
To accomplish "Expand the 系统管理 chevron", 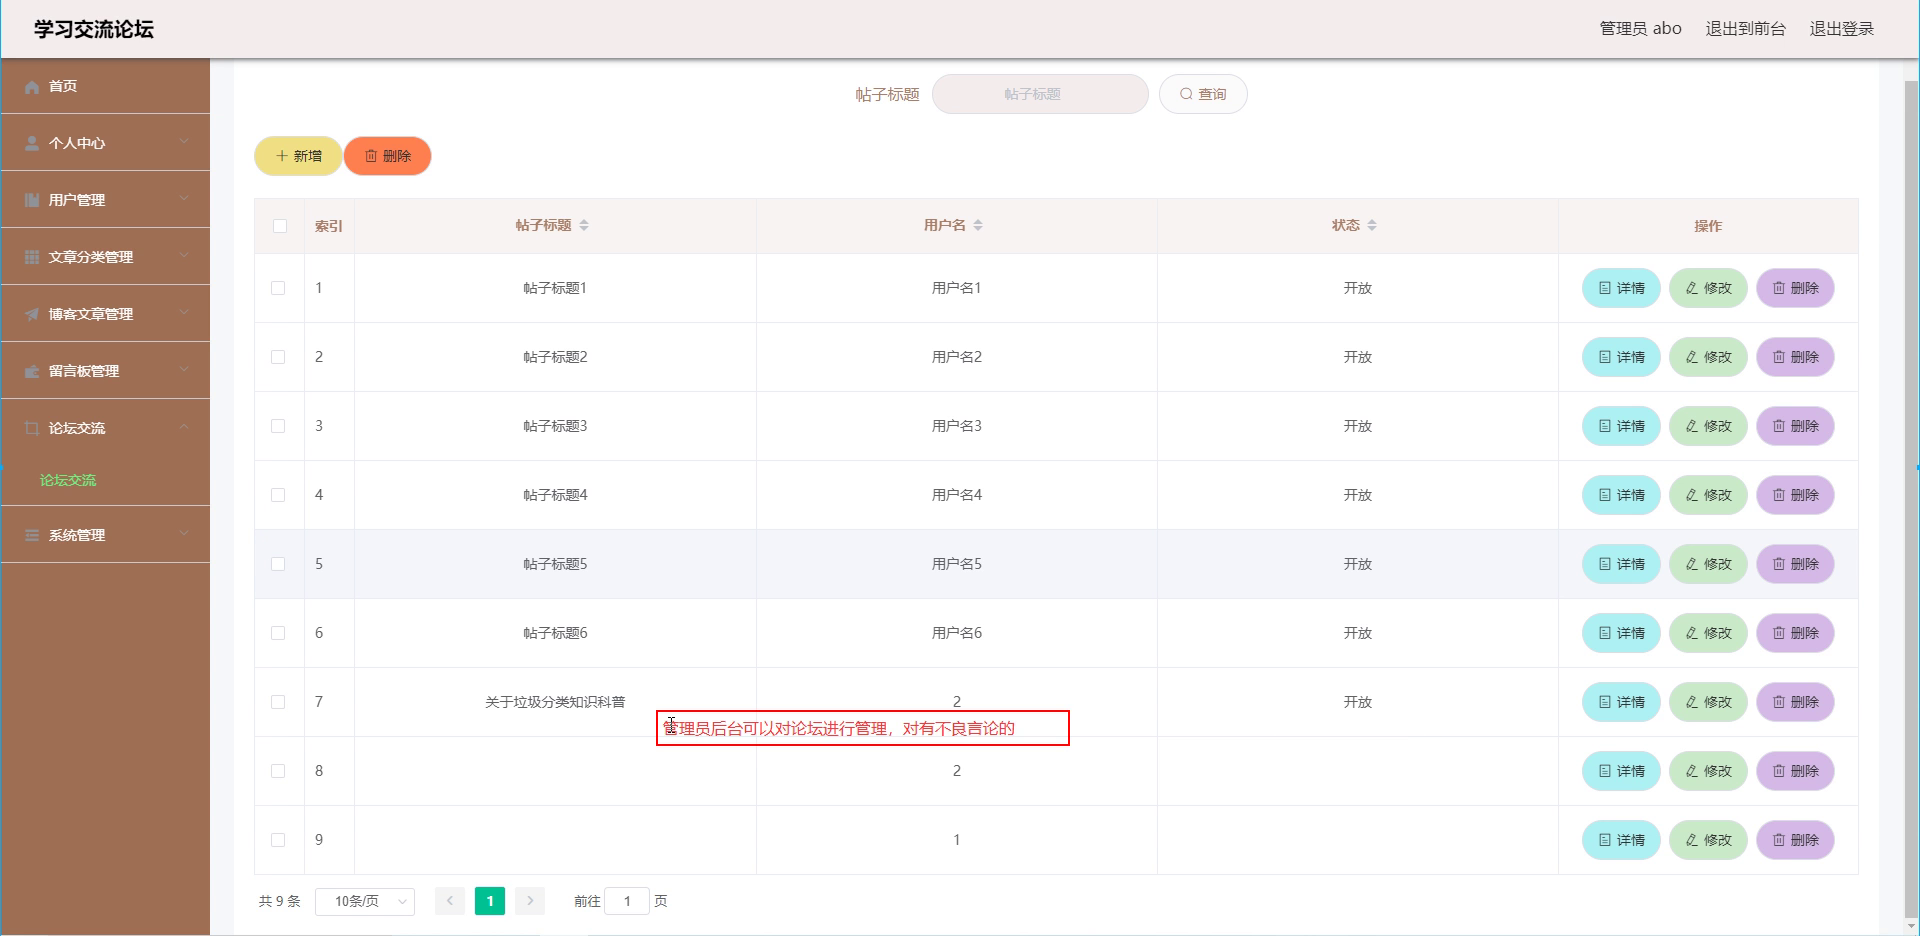I will tap(184, 534).
